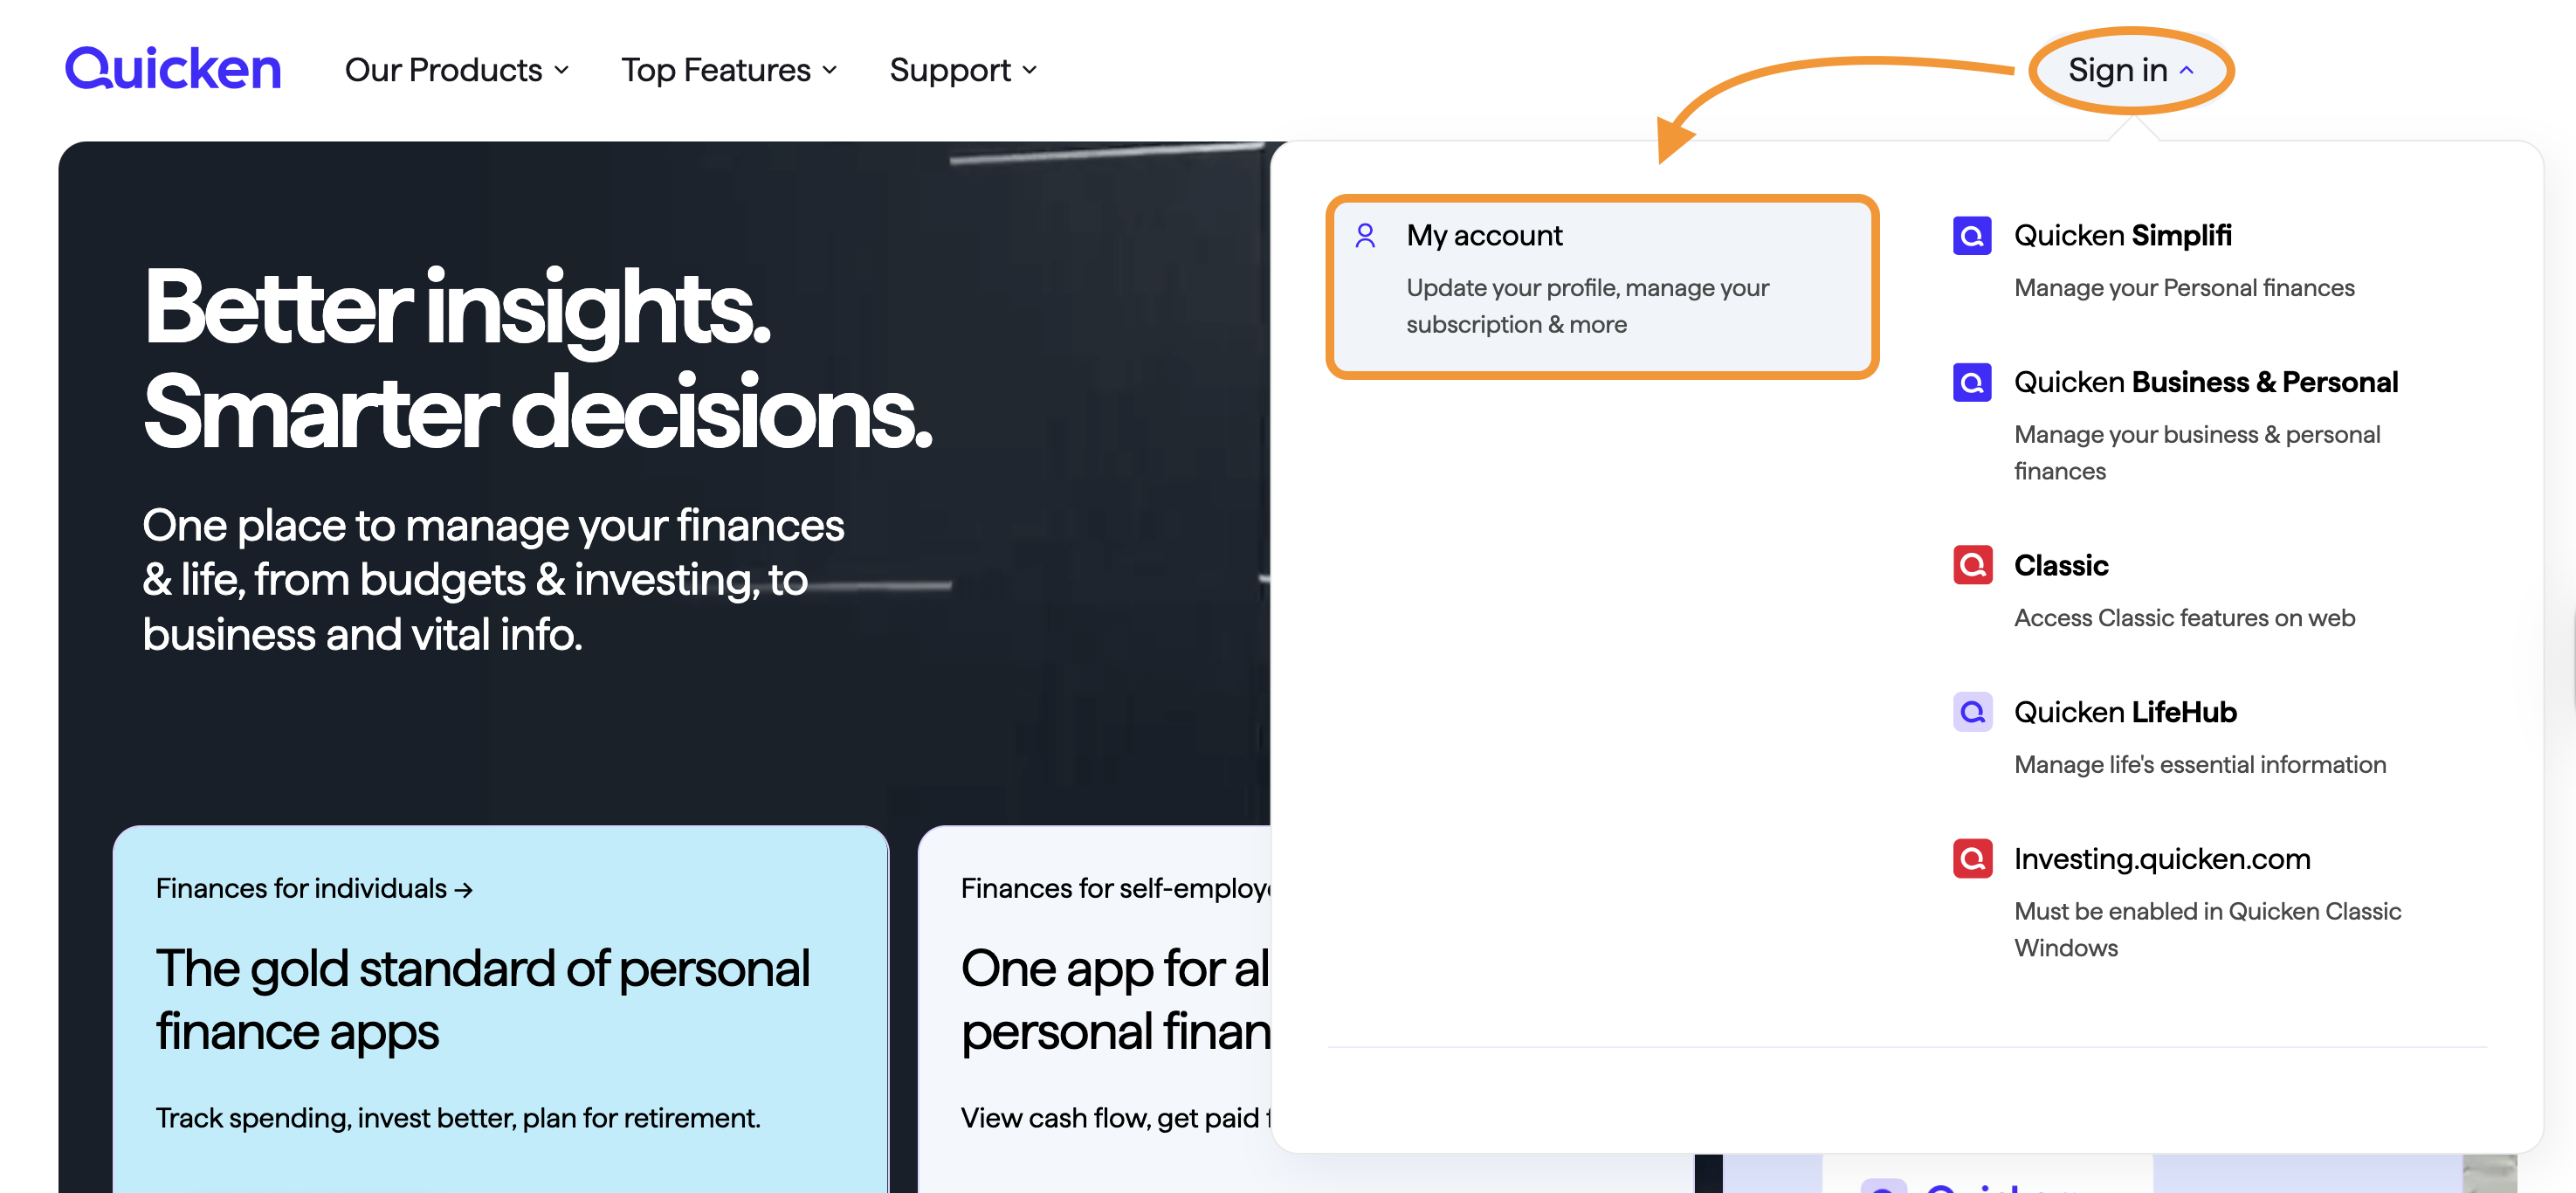Open the gold standard personal finance apps card

click(501, 1009)
